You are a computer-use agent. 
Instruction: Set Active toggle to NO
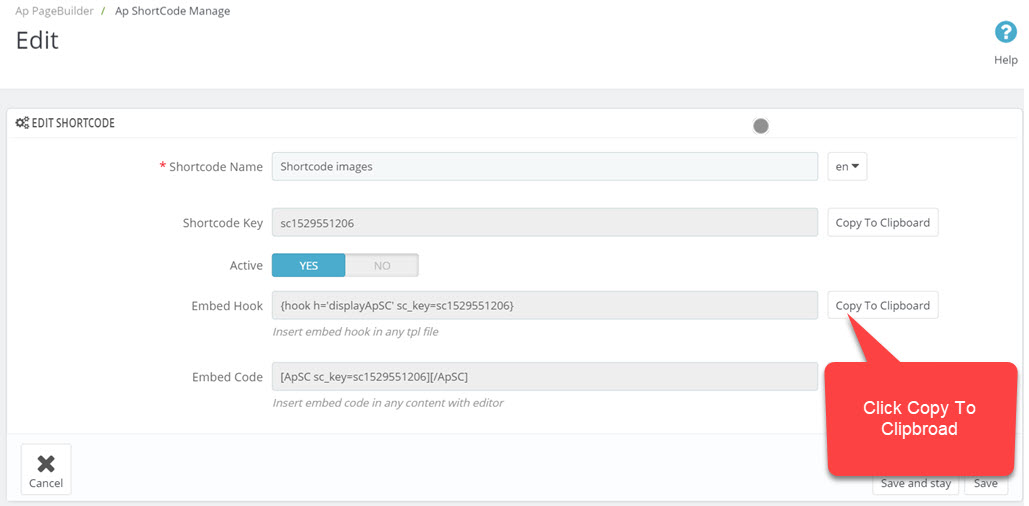(382, 265)
